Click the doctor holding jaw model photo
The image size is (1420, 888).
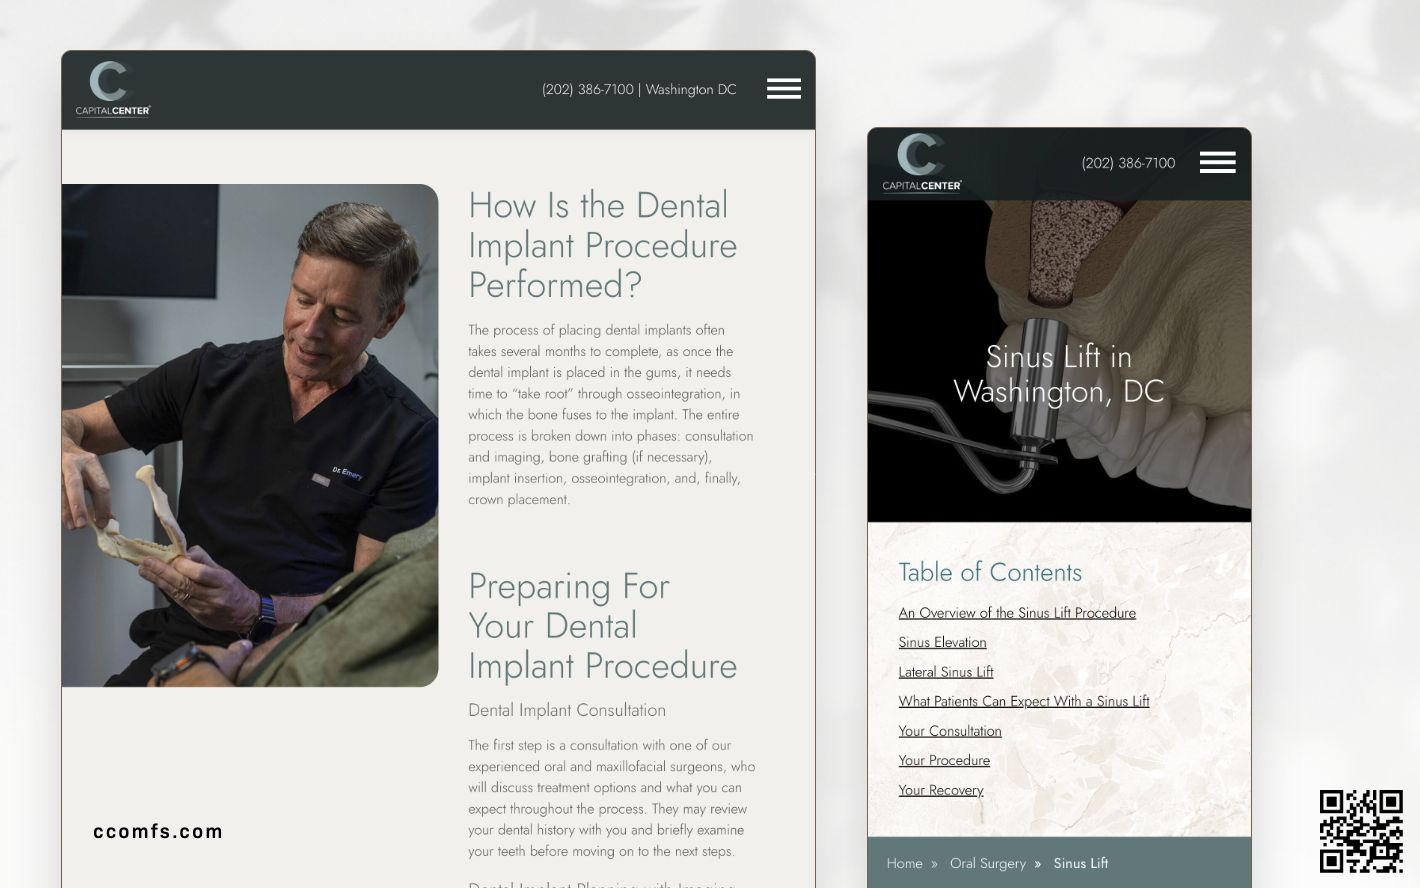pos(249,435)
